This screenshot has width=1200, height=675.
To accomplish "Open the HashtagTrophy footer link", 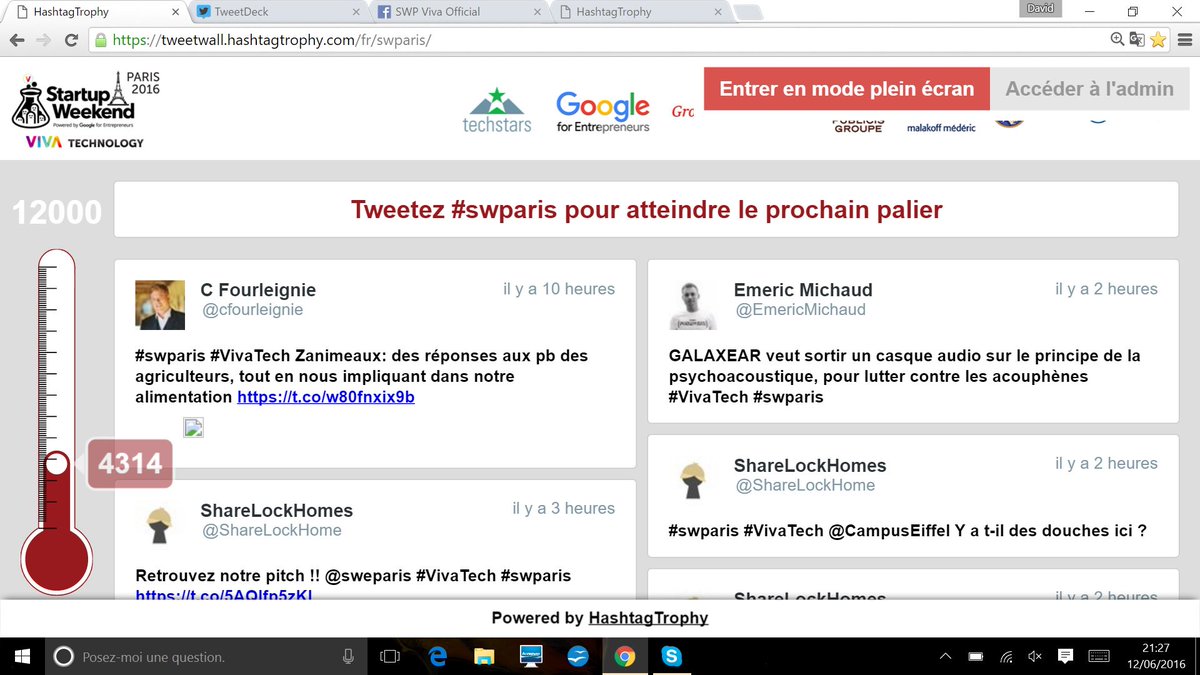I will click(648, 618).
